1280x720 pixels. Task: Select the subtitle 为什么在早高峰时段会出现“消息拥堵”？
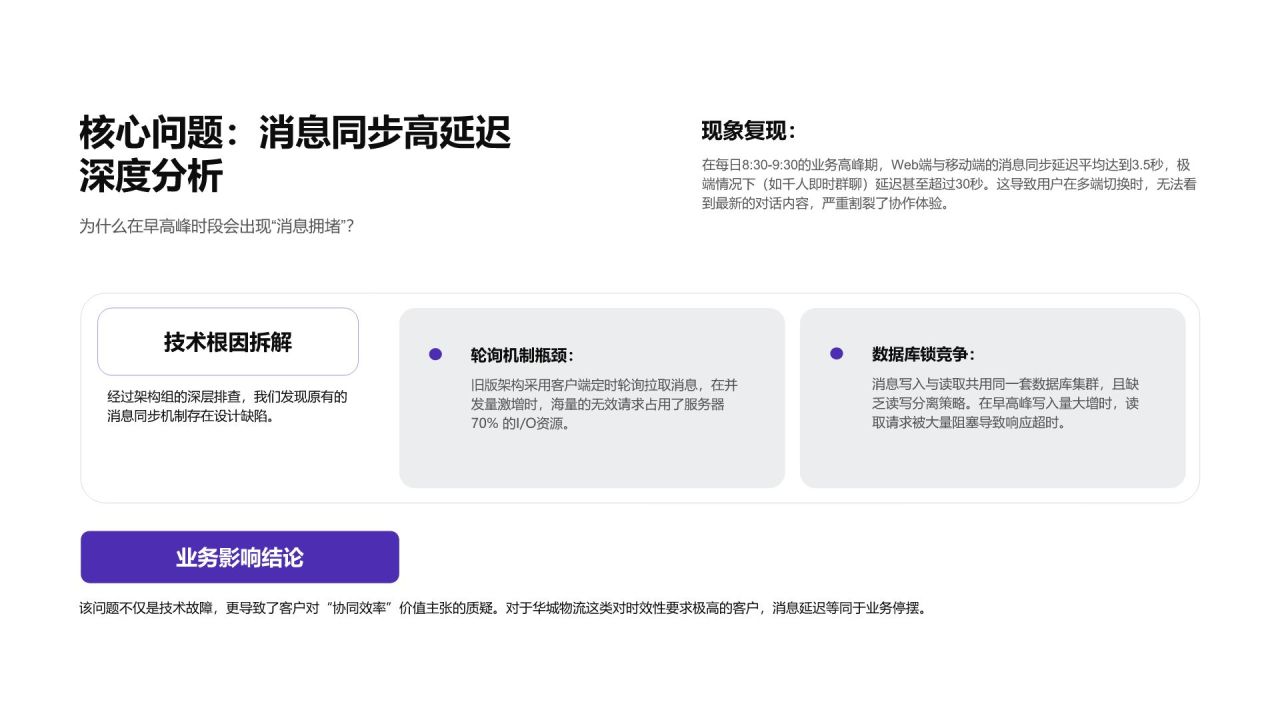(x=217, y=226)
